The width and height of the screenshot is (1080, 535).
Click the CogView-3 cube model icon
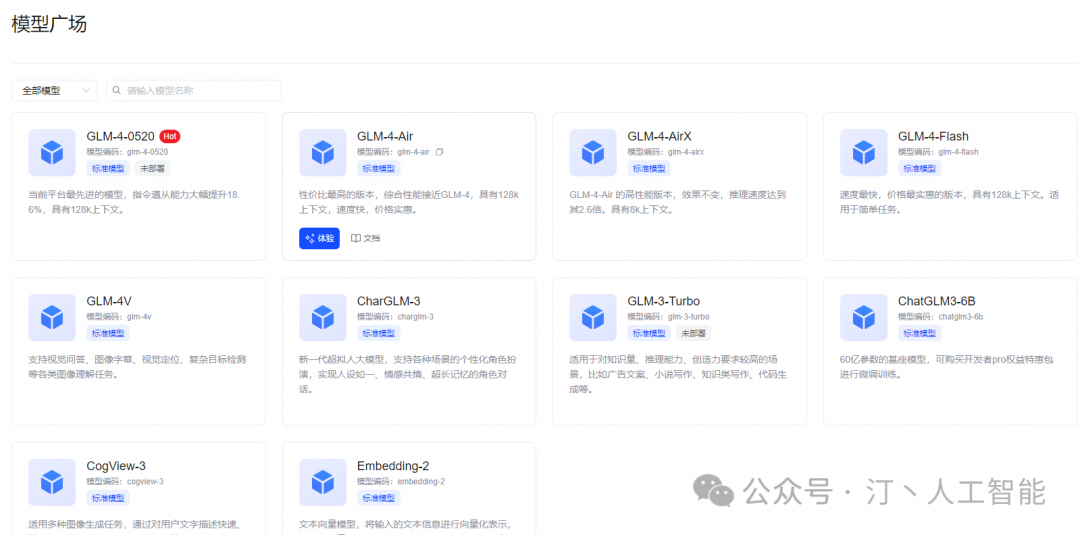[x=52, y=482]
